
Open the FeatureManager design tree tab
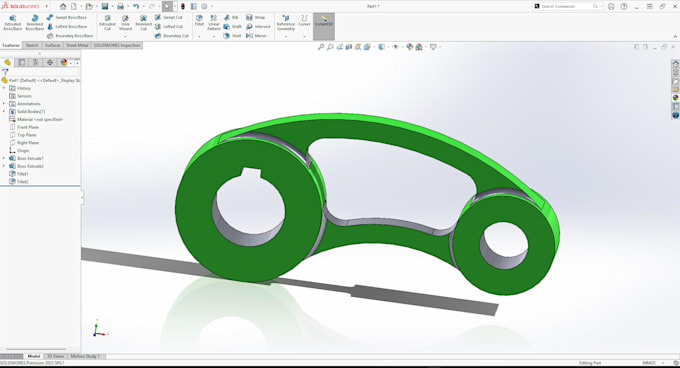pos(7,62)
